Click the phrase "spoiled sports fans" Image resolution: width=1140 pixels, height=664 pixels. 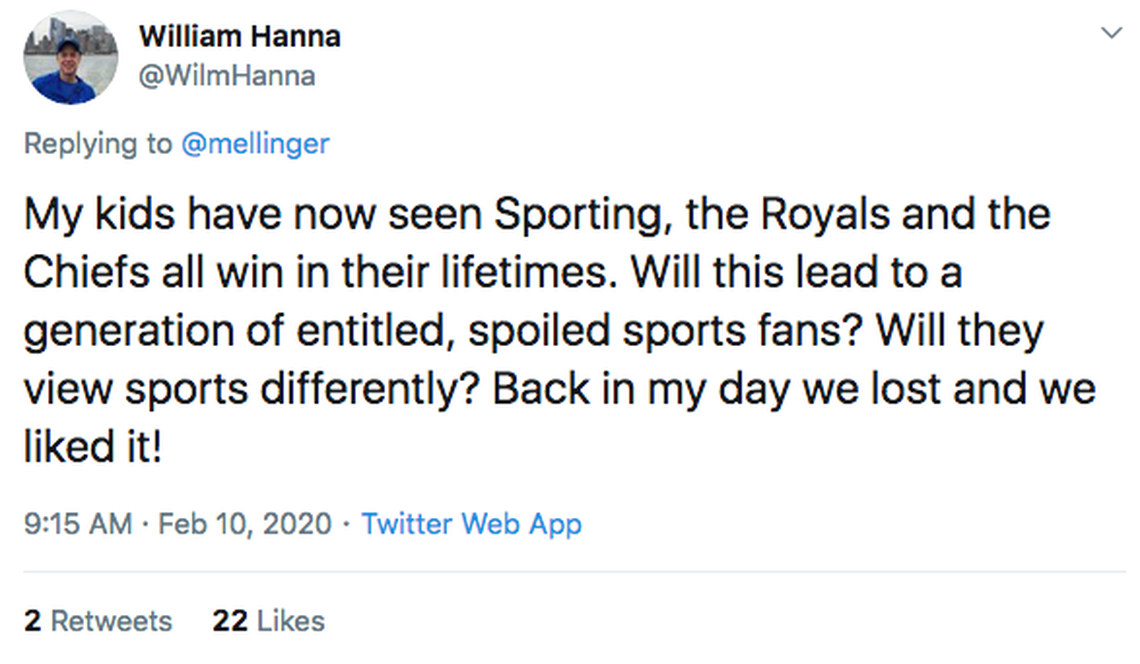654,331
